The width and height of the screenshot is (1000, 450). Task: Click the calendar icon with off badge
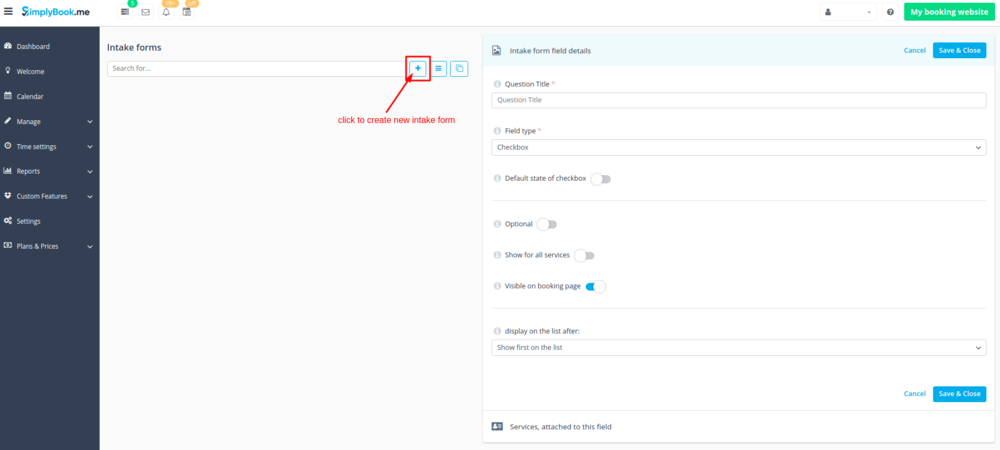coord(187,12)
